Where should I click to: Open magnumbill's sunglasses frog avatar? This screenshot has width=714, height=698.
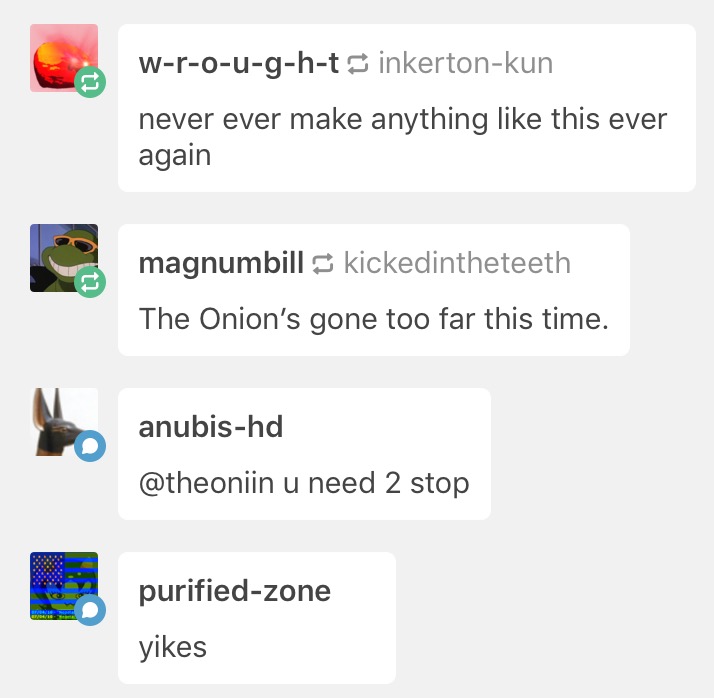pos(64,258)
